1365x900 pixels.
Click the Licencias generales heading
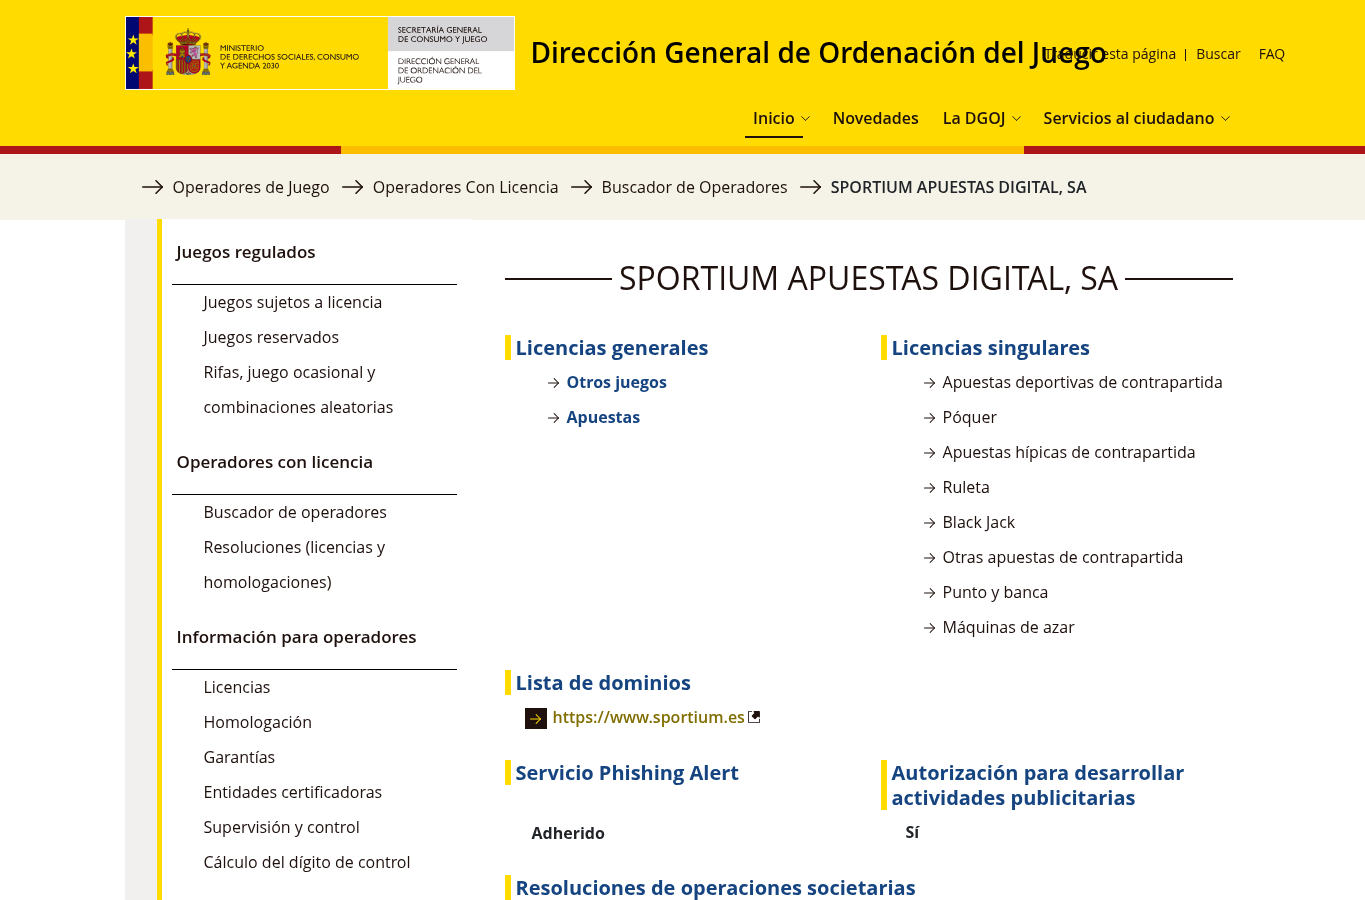pyautogui.click(x=611, y=348)
